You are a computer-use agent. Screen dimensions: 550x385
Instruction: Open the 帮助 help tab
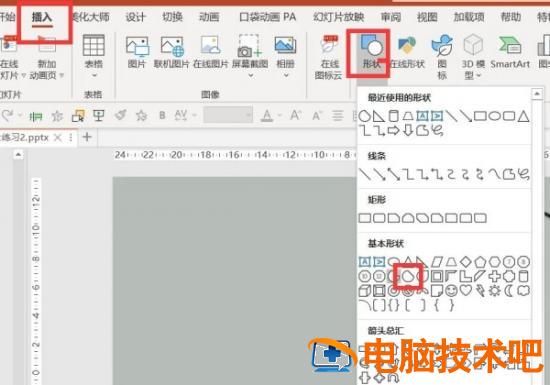[x=511, y=17]
